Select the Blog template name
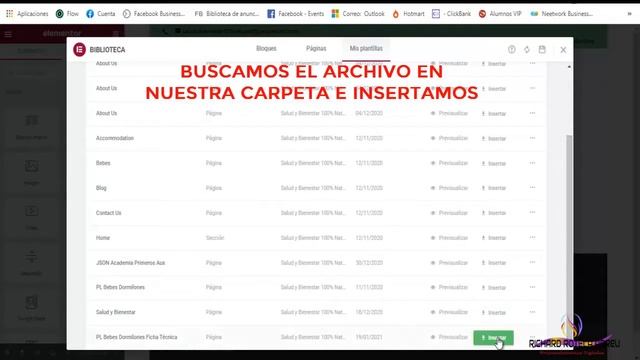Viewport: 640px width, 360px height. tap(101, 188)
